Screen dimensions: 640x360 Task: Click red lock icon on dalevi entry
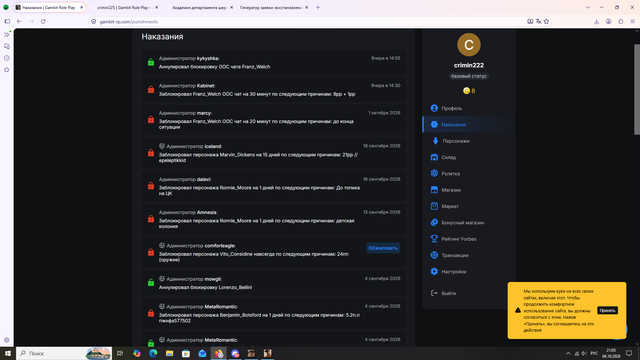(151, 186)
